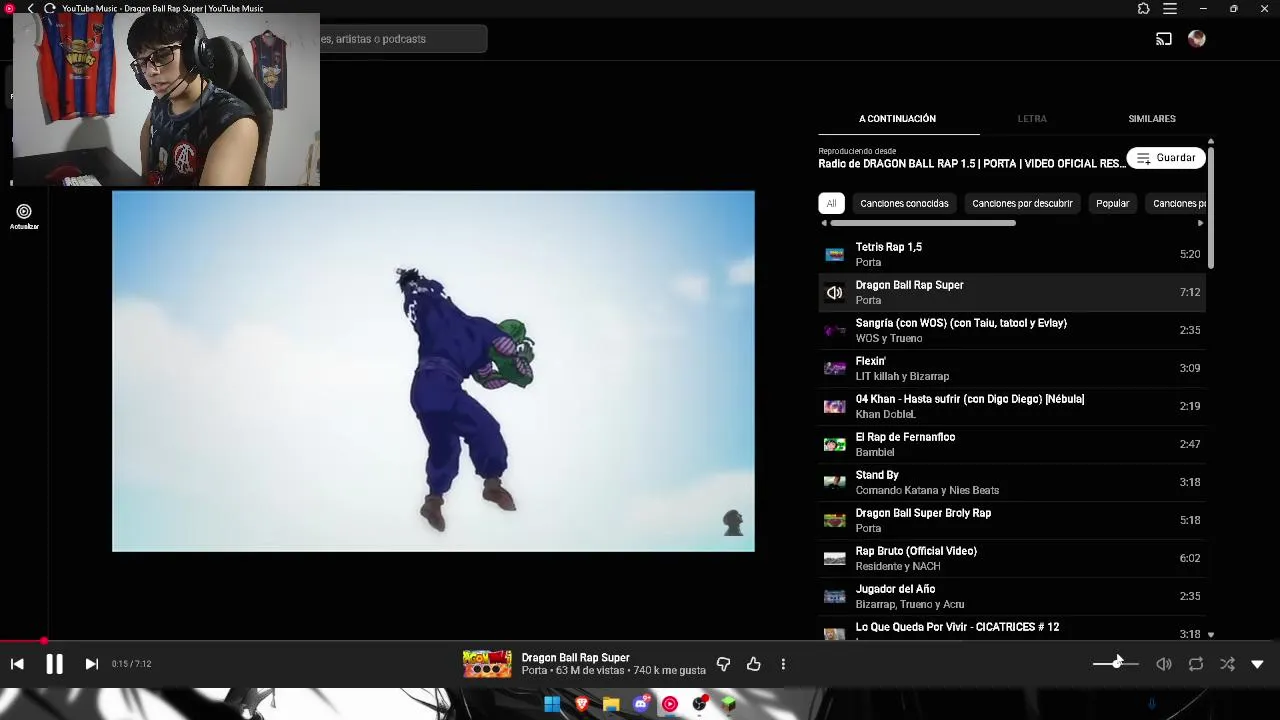Screen dimensions: 1280x720
Task: Open Residente y NACH artist link
Action: (x=898, y=566)
